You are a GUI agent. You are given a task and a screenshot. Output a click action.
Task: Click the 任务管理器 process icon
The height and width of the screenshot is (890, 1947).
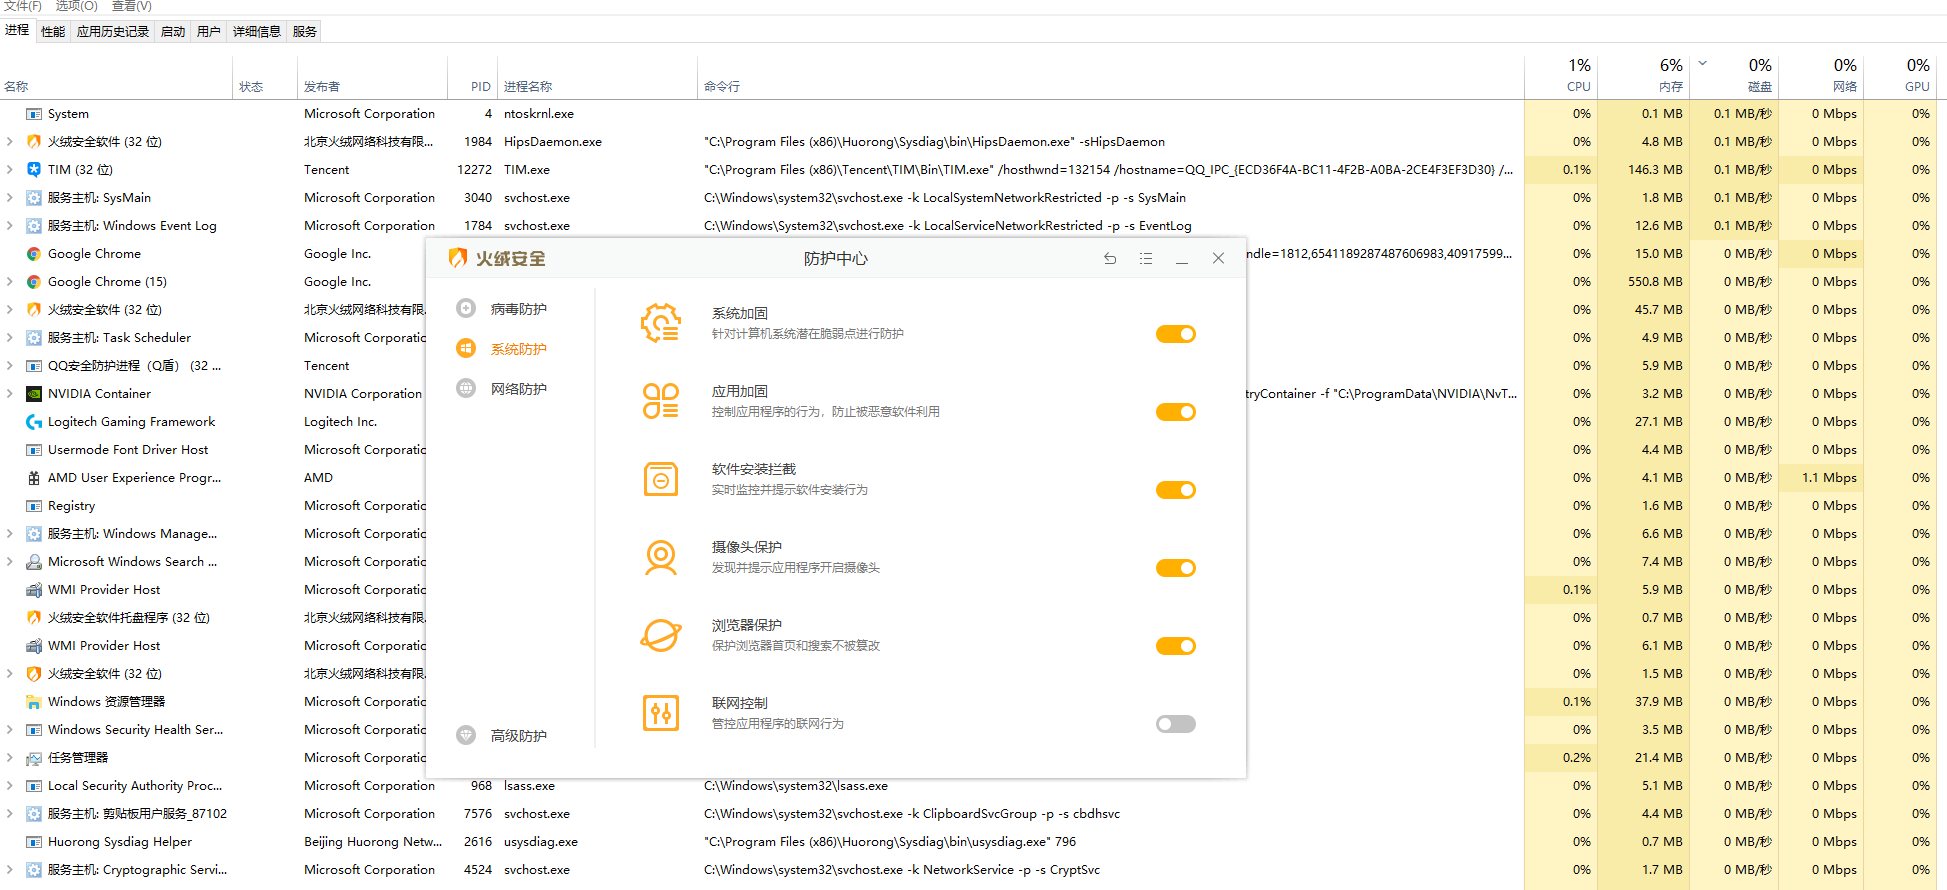click(34, 757)
